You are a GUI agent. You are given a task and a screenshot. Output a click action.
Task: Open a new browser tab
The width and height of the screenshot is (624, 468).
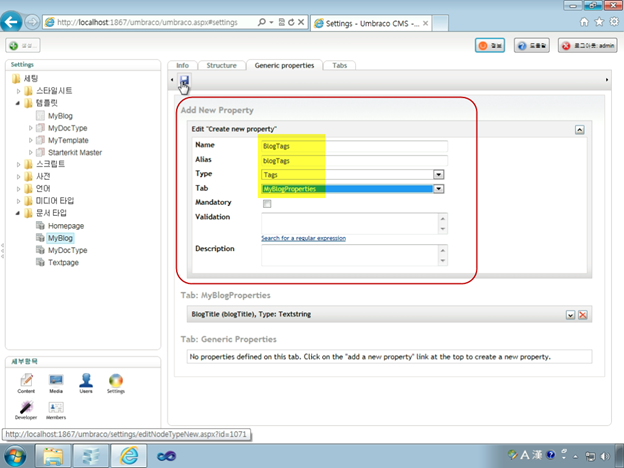click(x=440, y=23)
